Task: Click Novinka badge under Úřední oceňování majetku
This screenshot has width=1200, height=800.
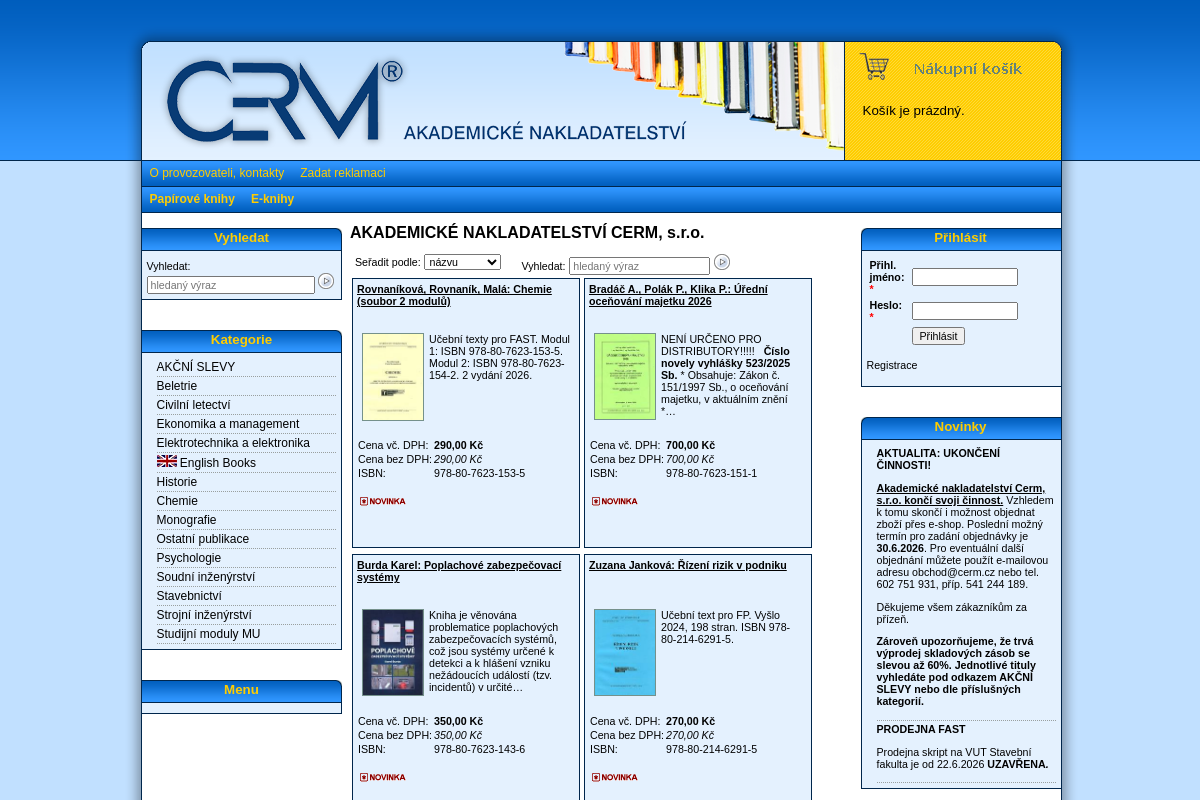Action: pos(615,501)
